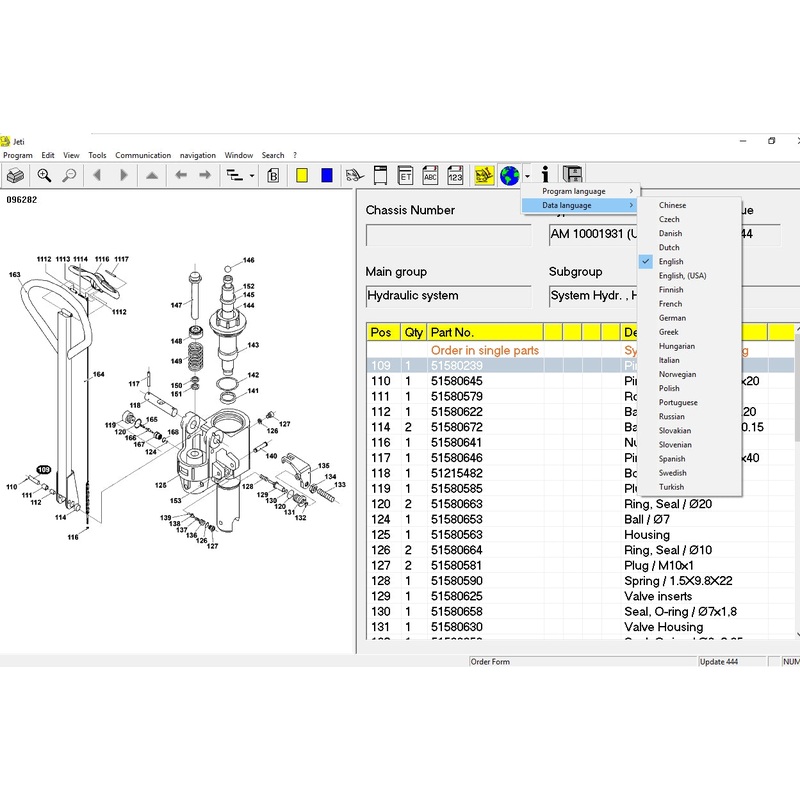Click the gray right triangle toolbar icon
The image size is (800, 800).
(123, 176)
